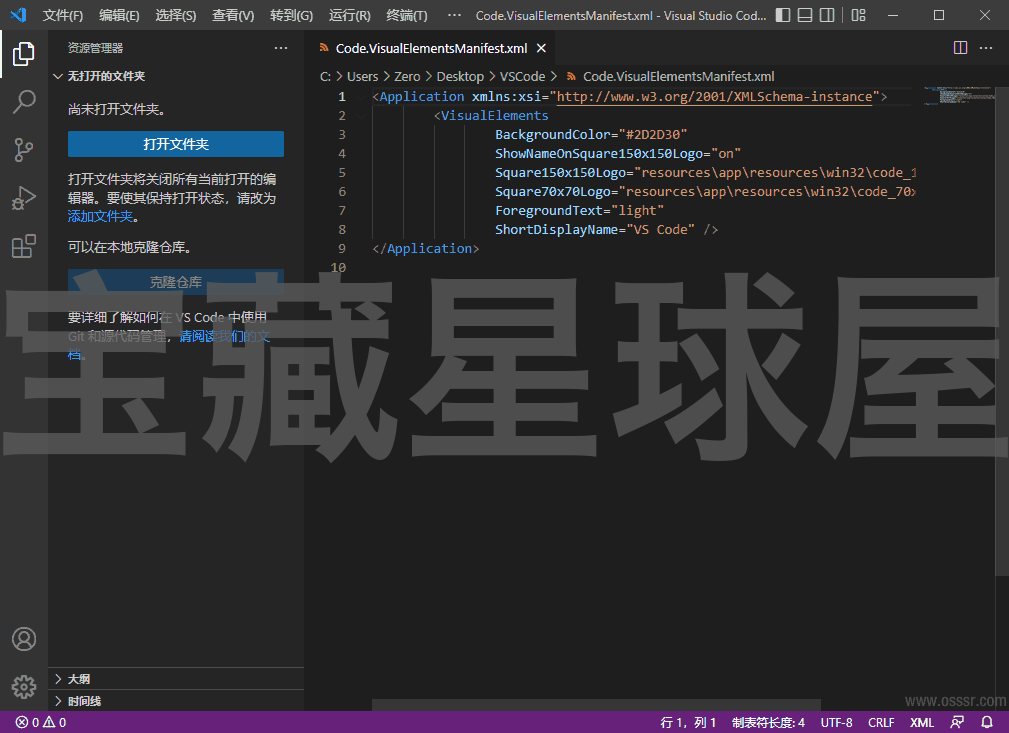Open the Run and Debug view
1009x733 pixels.
coord(24,198)
